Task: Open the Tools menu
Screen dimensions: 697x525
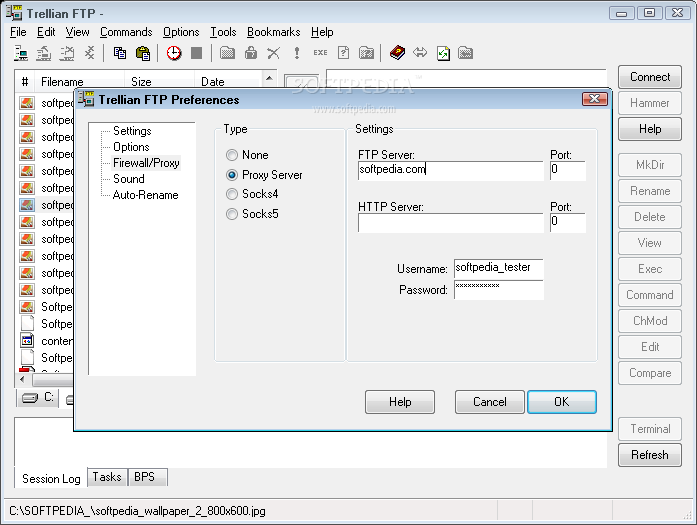Action: pos(223,32)
